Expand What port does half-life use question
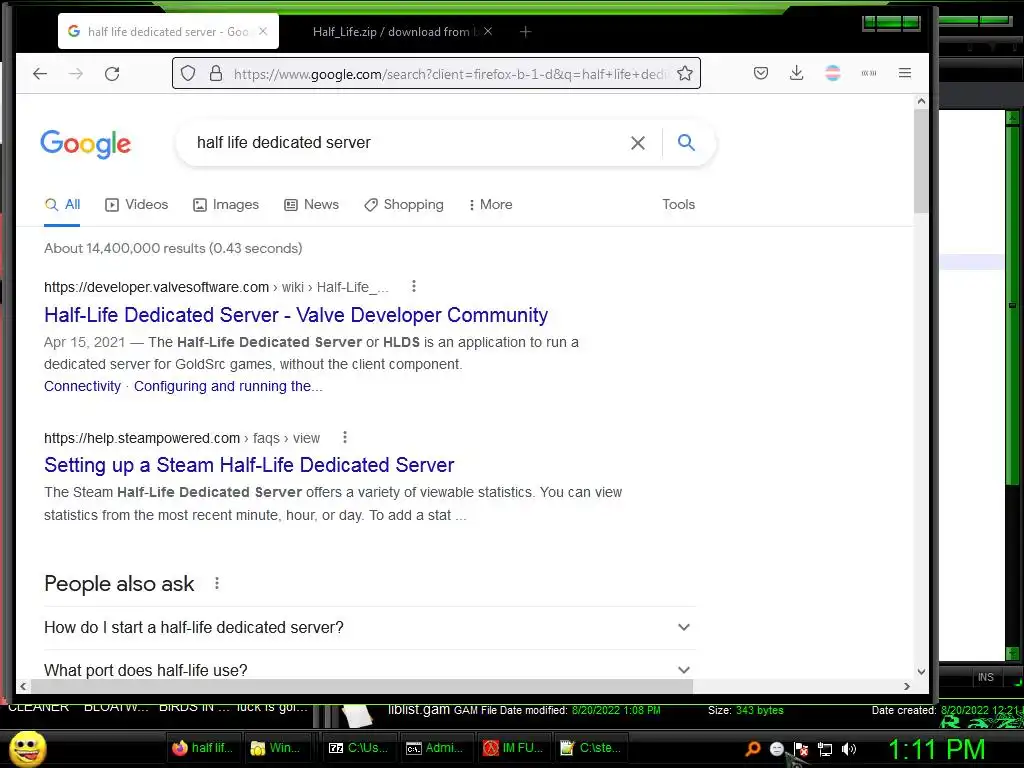The image size is (1024, 768). (x=370, y=669)
